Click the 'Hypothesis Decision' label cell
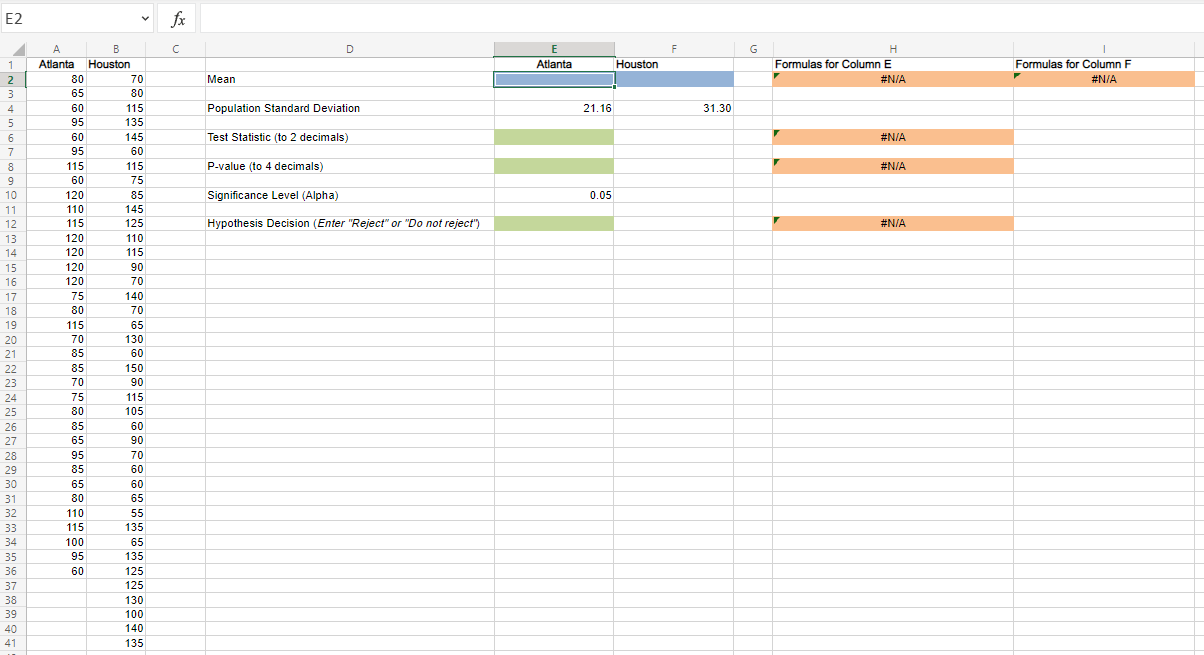The image size is (1204, 655). 350,224
